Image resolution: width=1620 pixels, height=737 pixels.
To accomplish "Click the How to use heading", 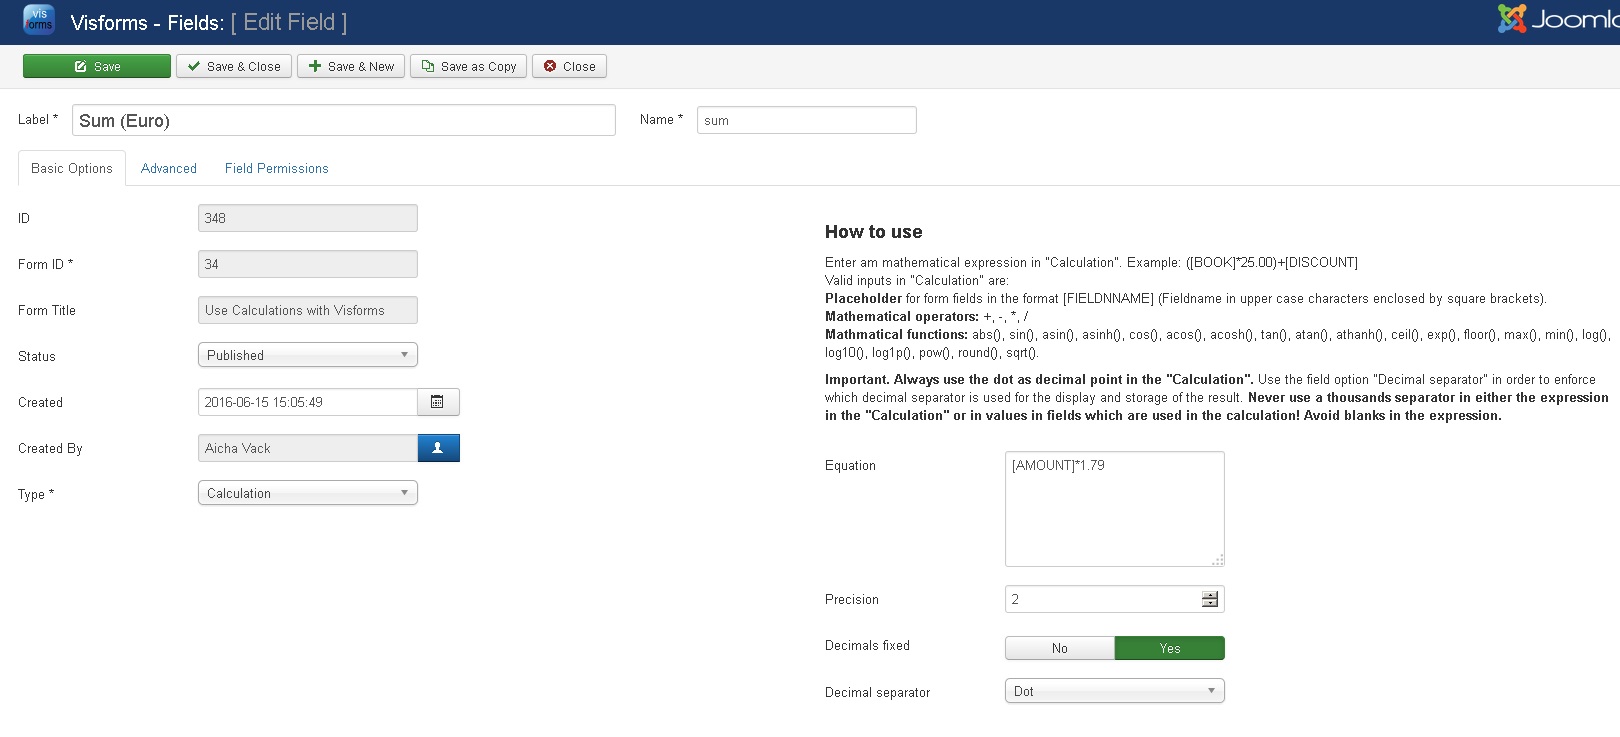I will (x=874, y=232).
